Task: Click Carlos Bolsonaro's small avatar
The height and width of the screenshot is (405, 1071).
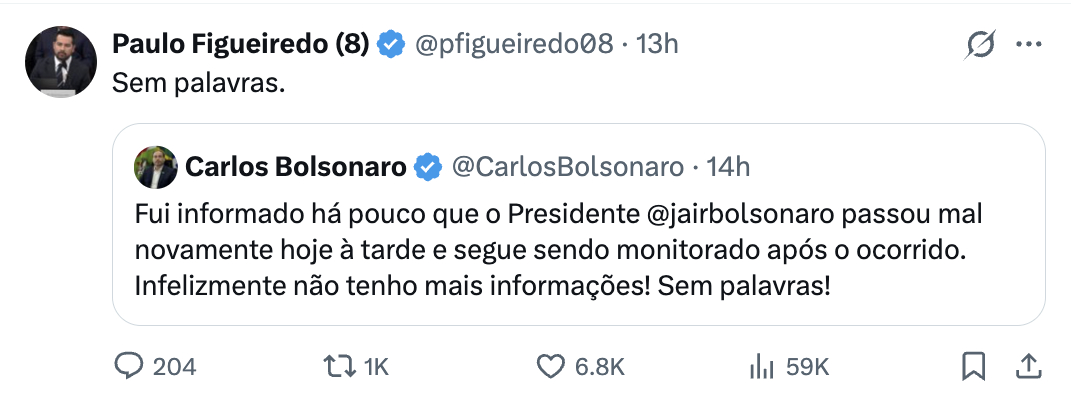Action: (x=157, y=167)
